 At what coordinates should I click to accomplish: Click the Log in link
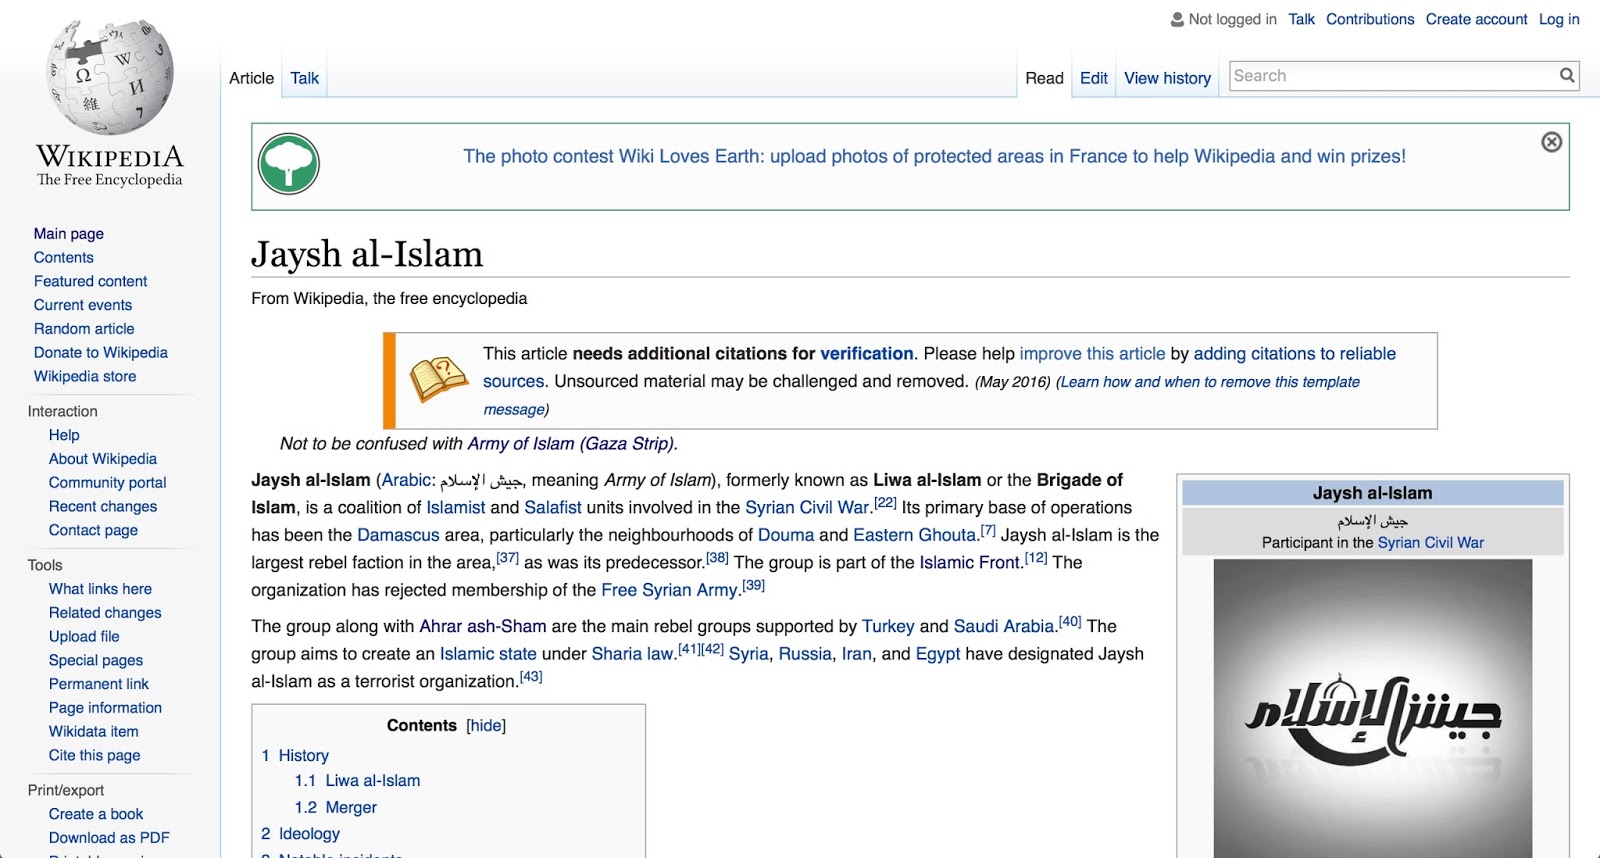point(1559,19)
